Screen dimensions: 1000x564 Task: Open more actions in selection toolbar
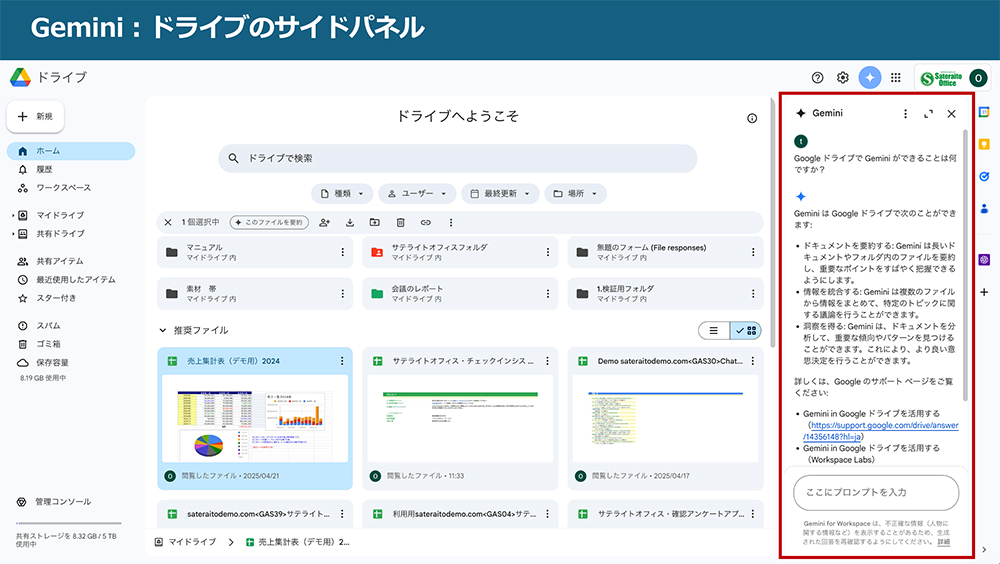click(x=451, y=222)
